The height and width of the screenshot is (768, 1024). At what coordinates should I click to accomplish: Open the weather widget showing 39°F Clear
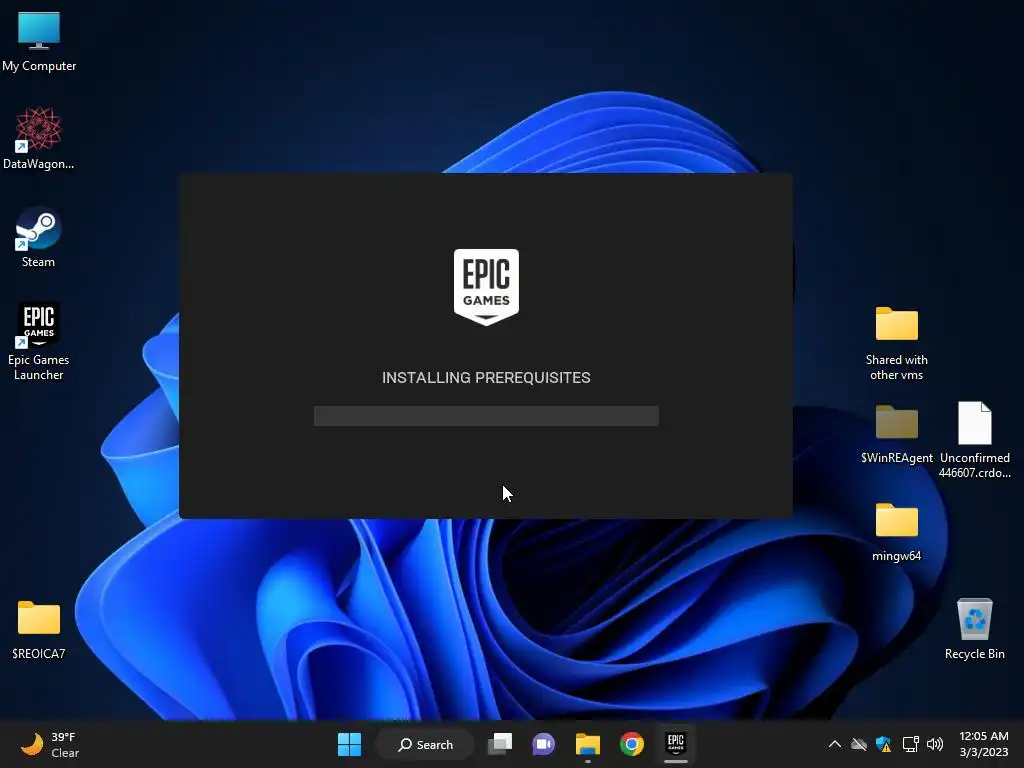click(x=50, y=744)
